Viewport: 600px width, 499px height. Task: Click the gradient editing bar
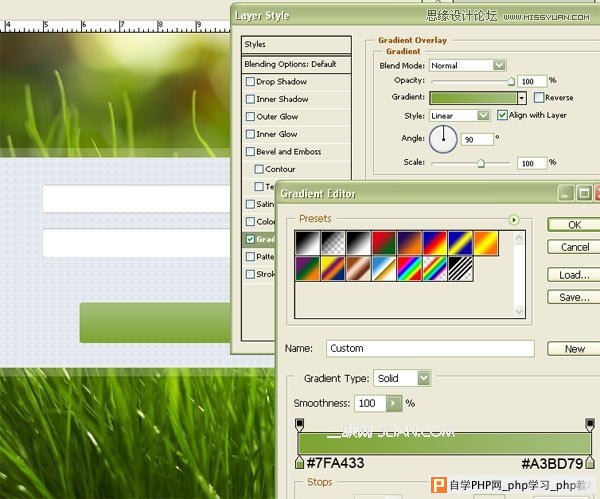tap(445, 444)
